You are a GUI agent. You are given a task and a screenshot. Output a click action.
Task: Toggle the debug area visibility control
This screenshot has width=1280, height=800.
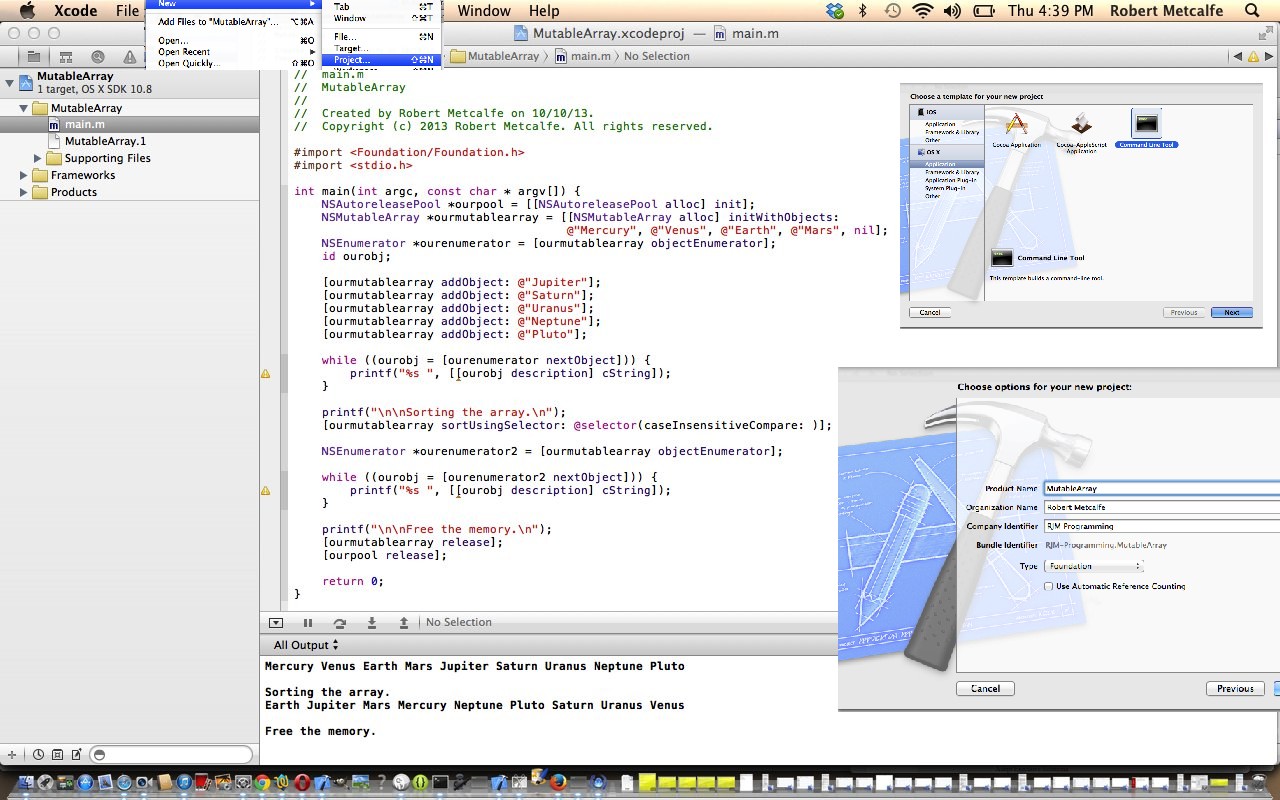point(276,622)
